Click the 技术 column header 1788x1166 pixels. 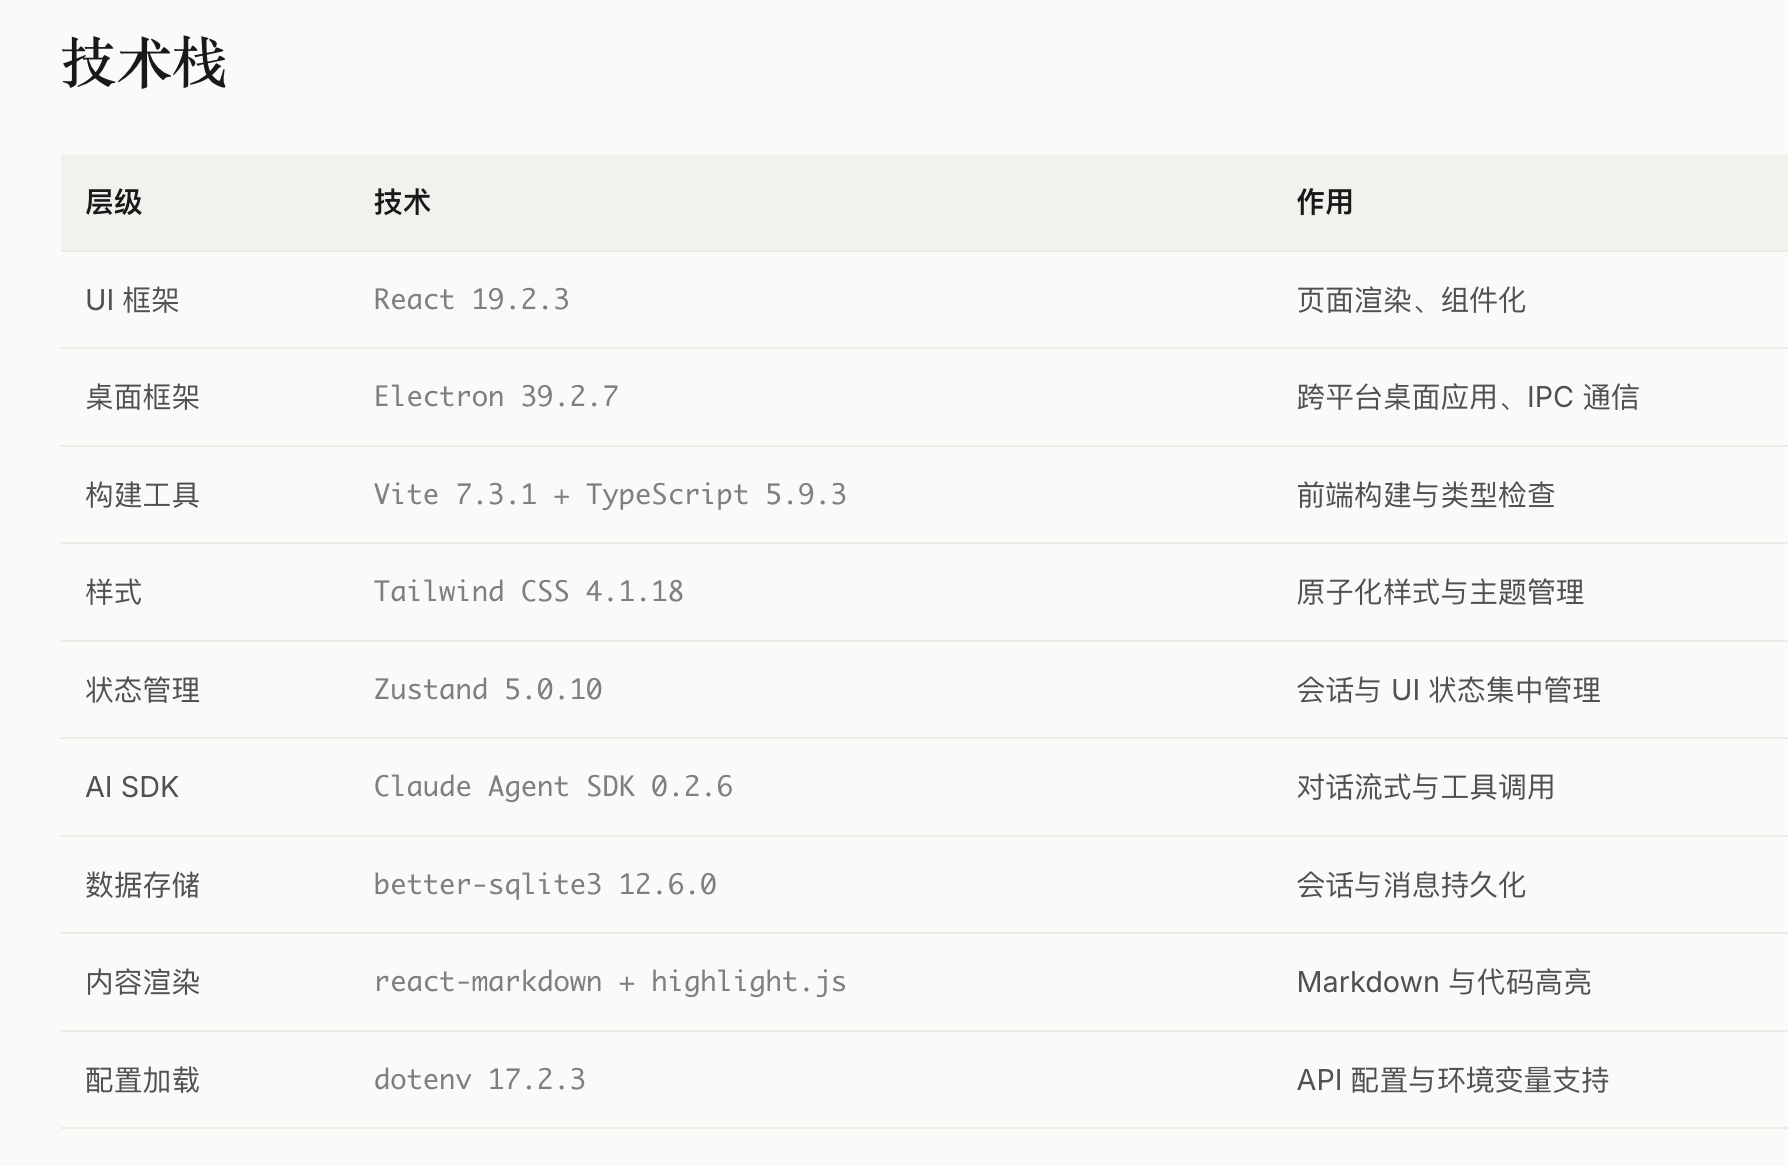pyautogui.click(x=402, y=202)
